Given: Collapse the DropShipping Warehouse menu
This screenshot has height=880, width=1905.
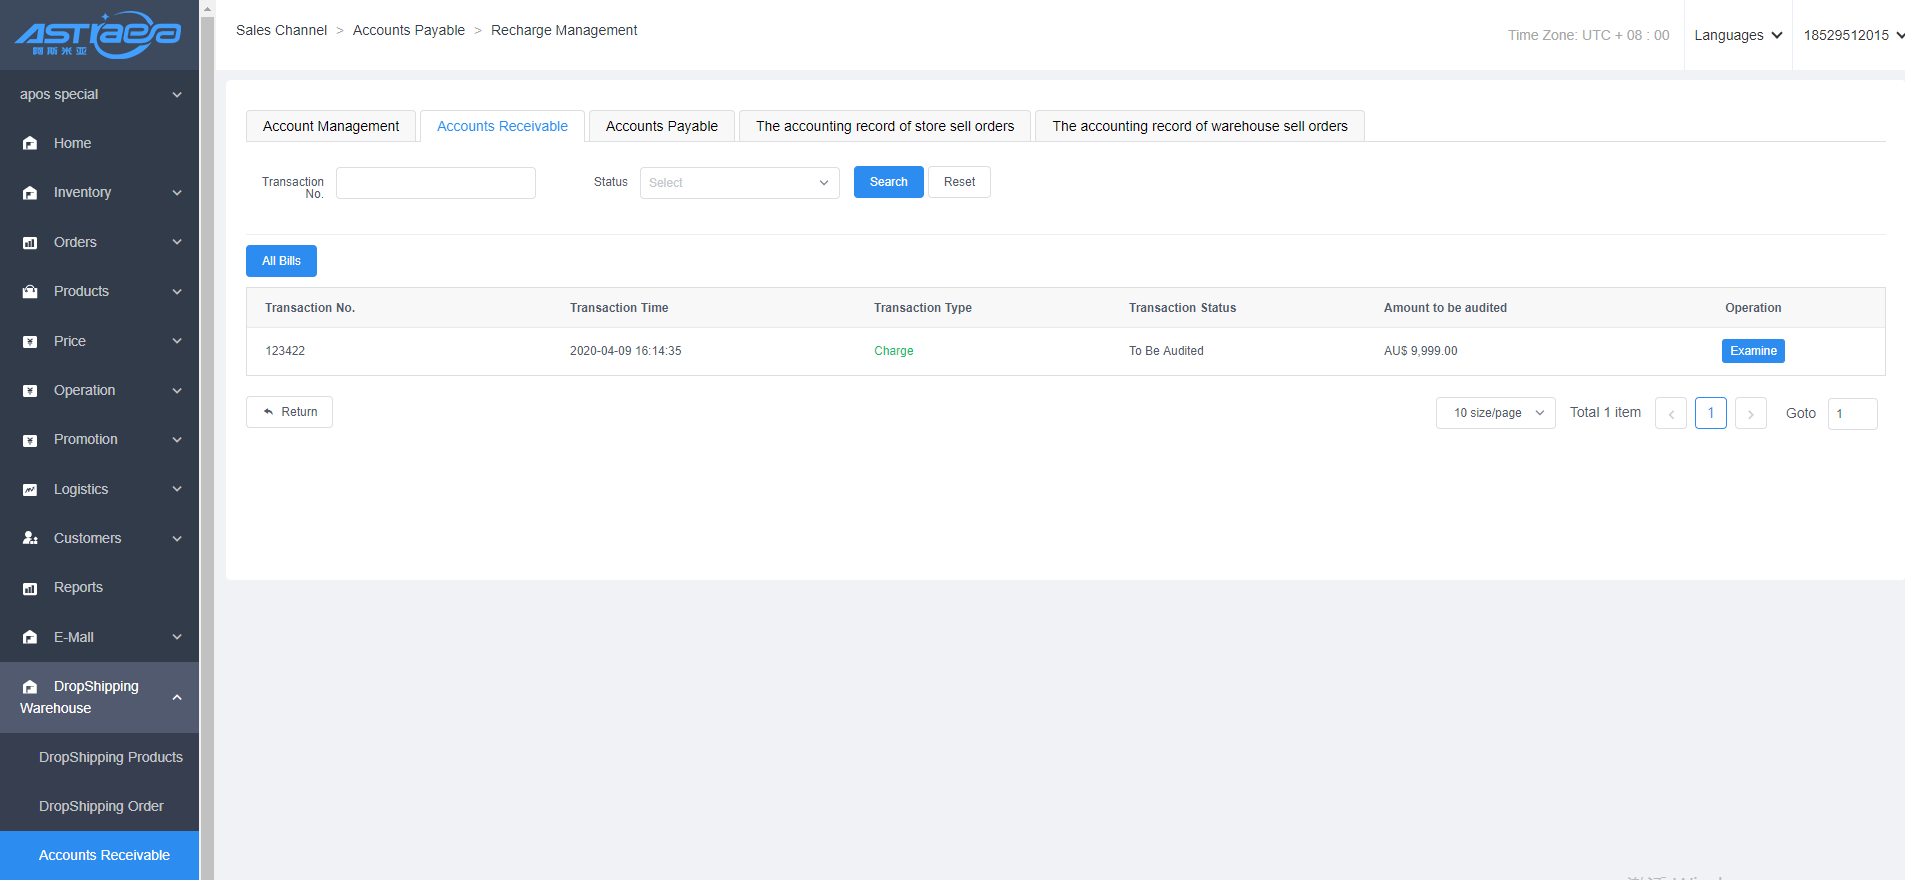Looking at the screenshot, I should point(177,697).
